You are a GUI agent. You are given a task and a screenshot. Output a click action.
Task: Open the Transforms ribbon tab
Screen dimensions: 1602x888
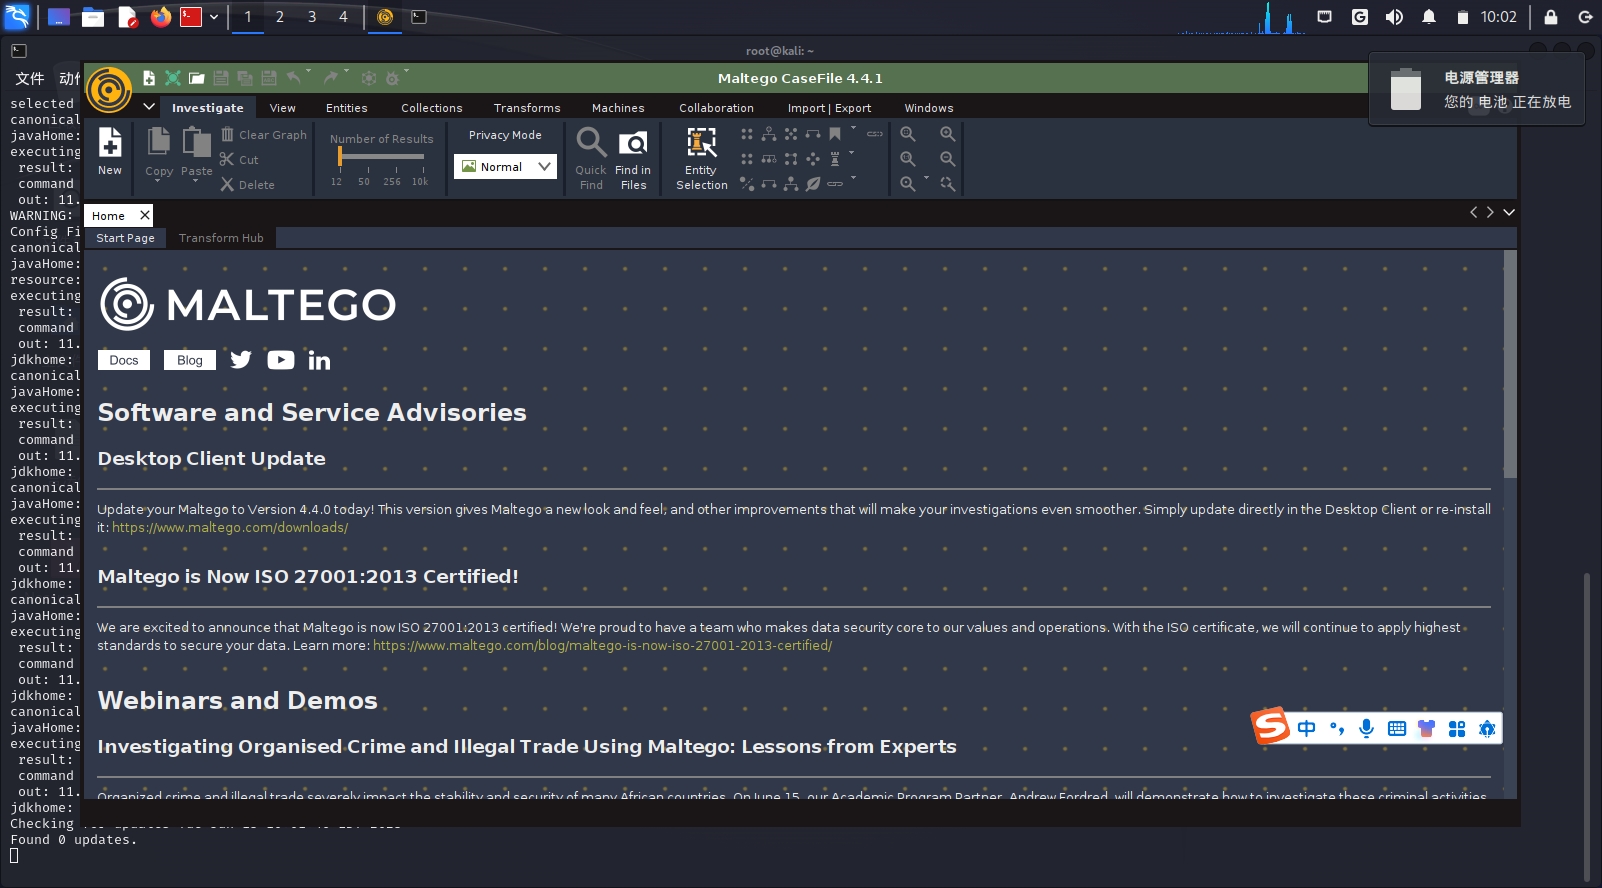pos(527,108)
